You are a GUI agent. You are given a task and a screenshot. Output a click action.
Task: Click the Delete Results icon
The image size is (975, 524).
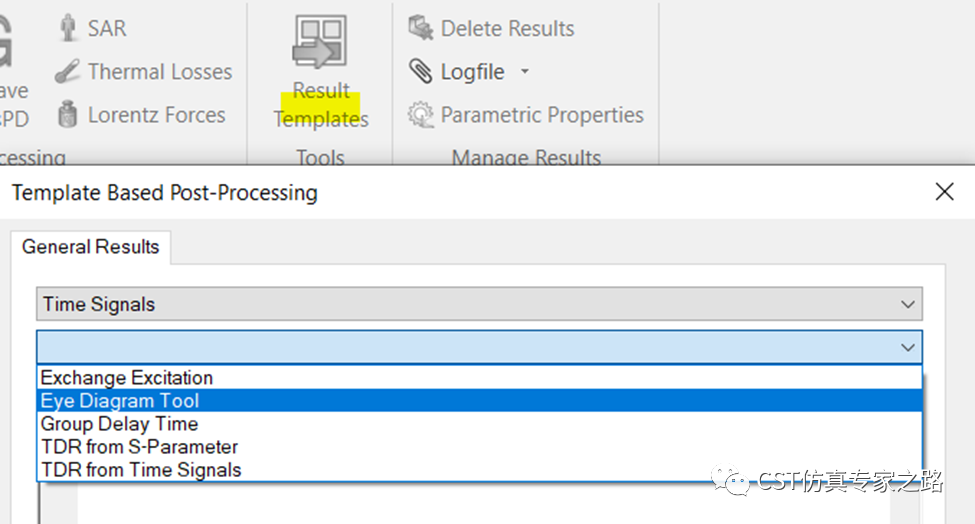pos(421,28)
